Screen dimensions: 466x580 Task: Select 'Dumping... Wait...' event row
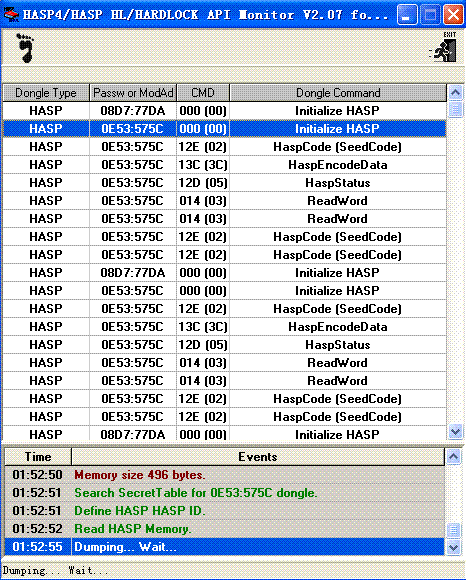point(224,547)
